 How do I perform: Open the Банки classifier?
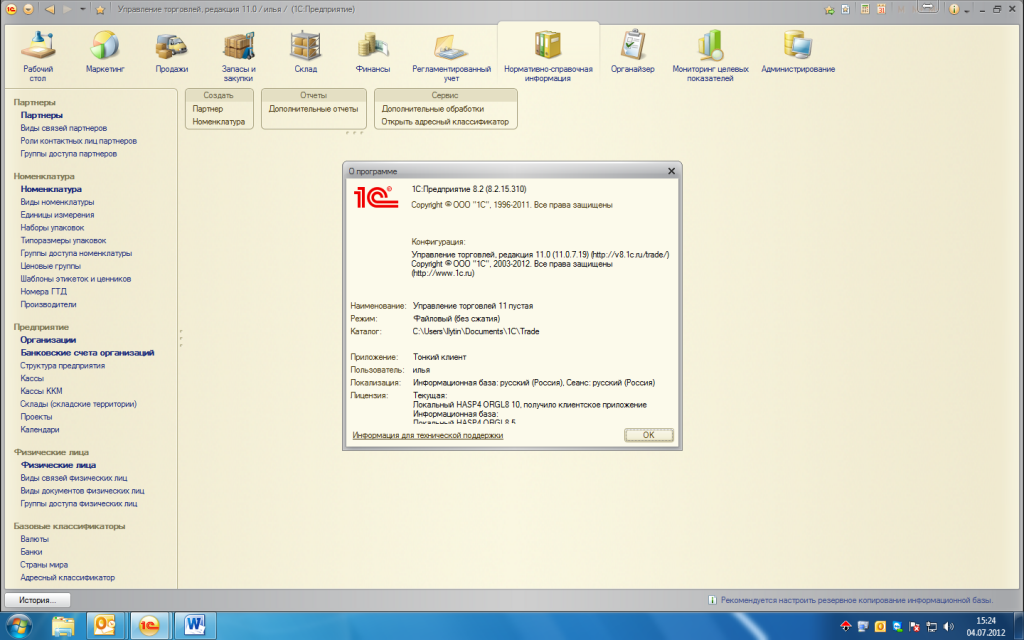coord(31,552)
